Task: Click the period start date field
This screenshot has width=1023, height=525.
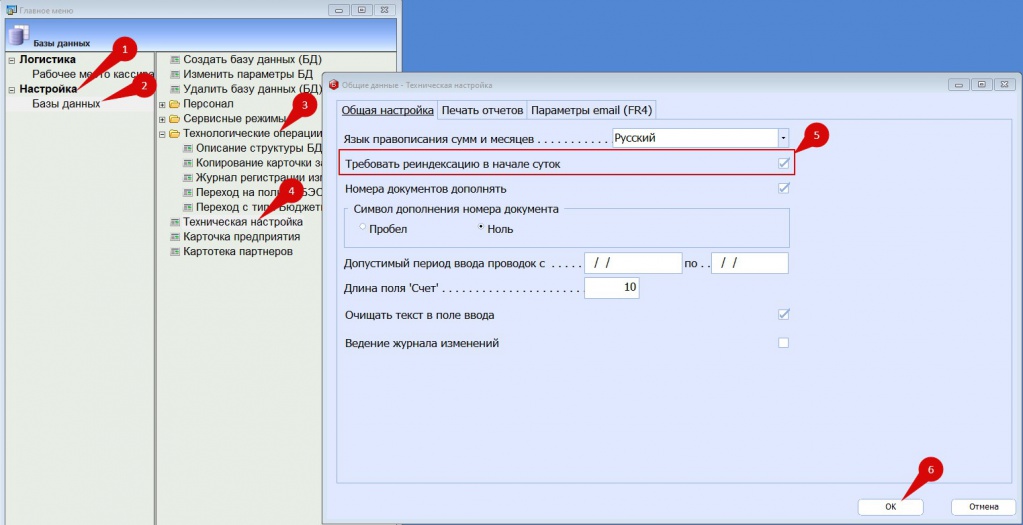Action: (633, 263)
